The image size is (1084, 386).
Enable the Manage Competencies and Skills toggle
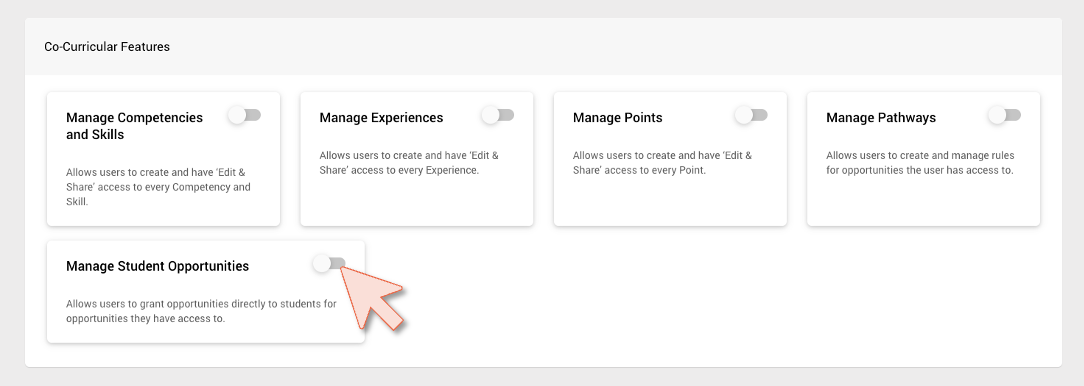245,115
